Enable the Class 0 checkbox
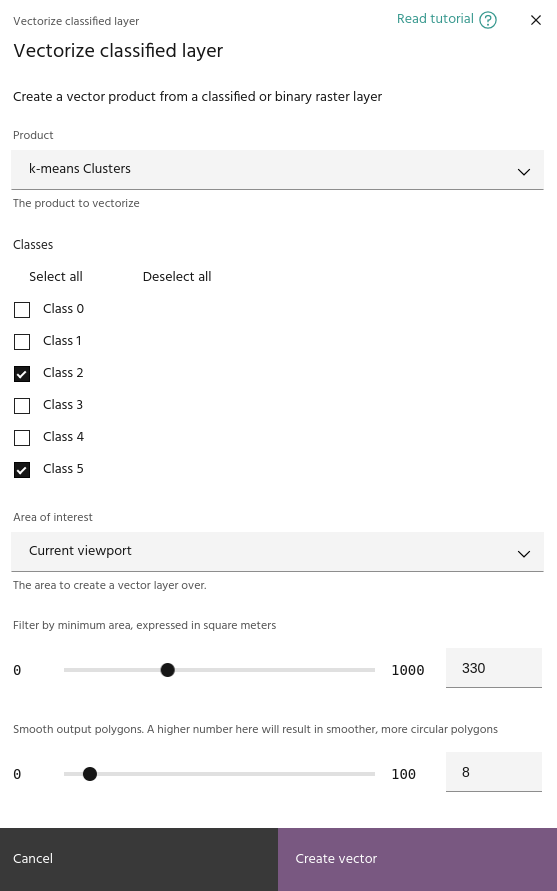The image size is (557, 891). [22, 310]
